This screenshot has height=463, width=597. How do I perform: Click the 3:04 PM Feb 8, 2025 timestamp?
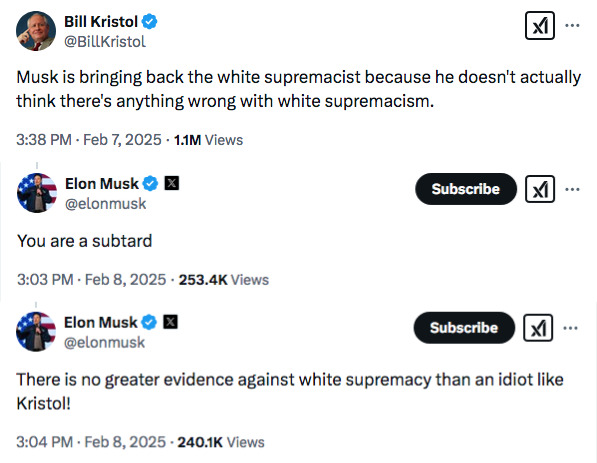(91, 442)
